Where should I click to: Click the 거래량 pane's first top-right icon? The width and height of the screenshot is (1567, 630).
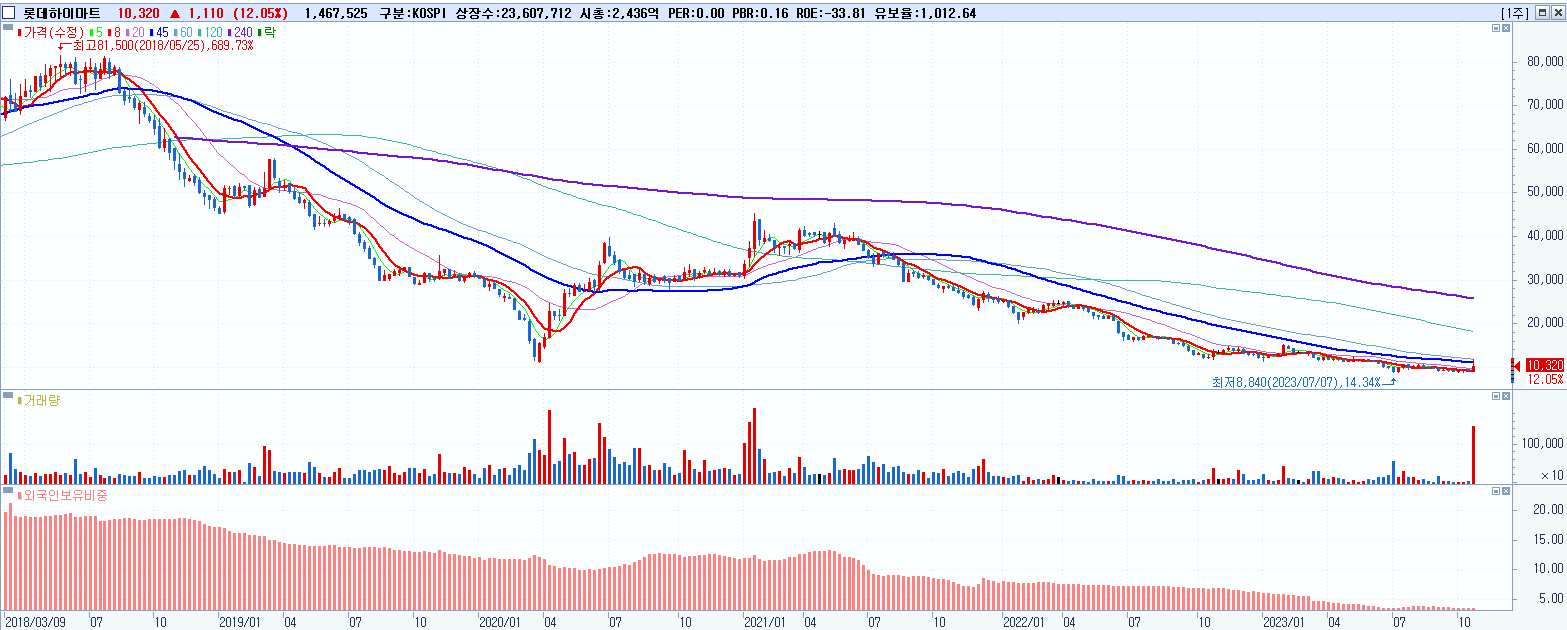point(1496,397)
